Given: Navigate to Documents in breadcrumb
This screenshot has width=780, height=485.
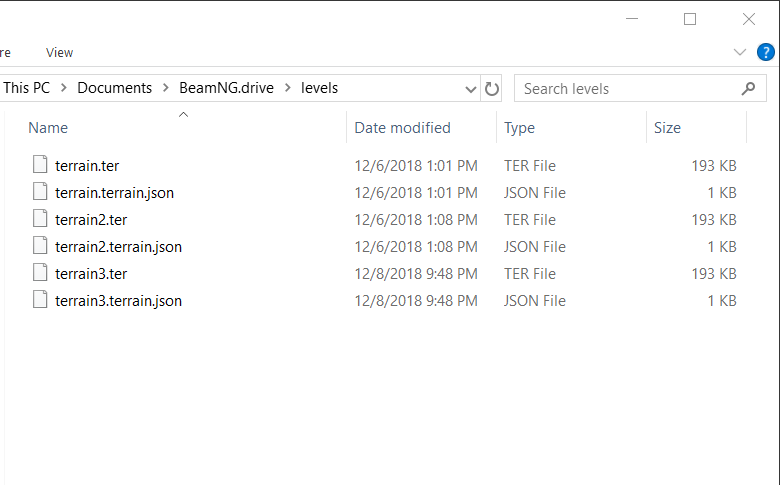Looking at the screenshot, I should (114, 88).
